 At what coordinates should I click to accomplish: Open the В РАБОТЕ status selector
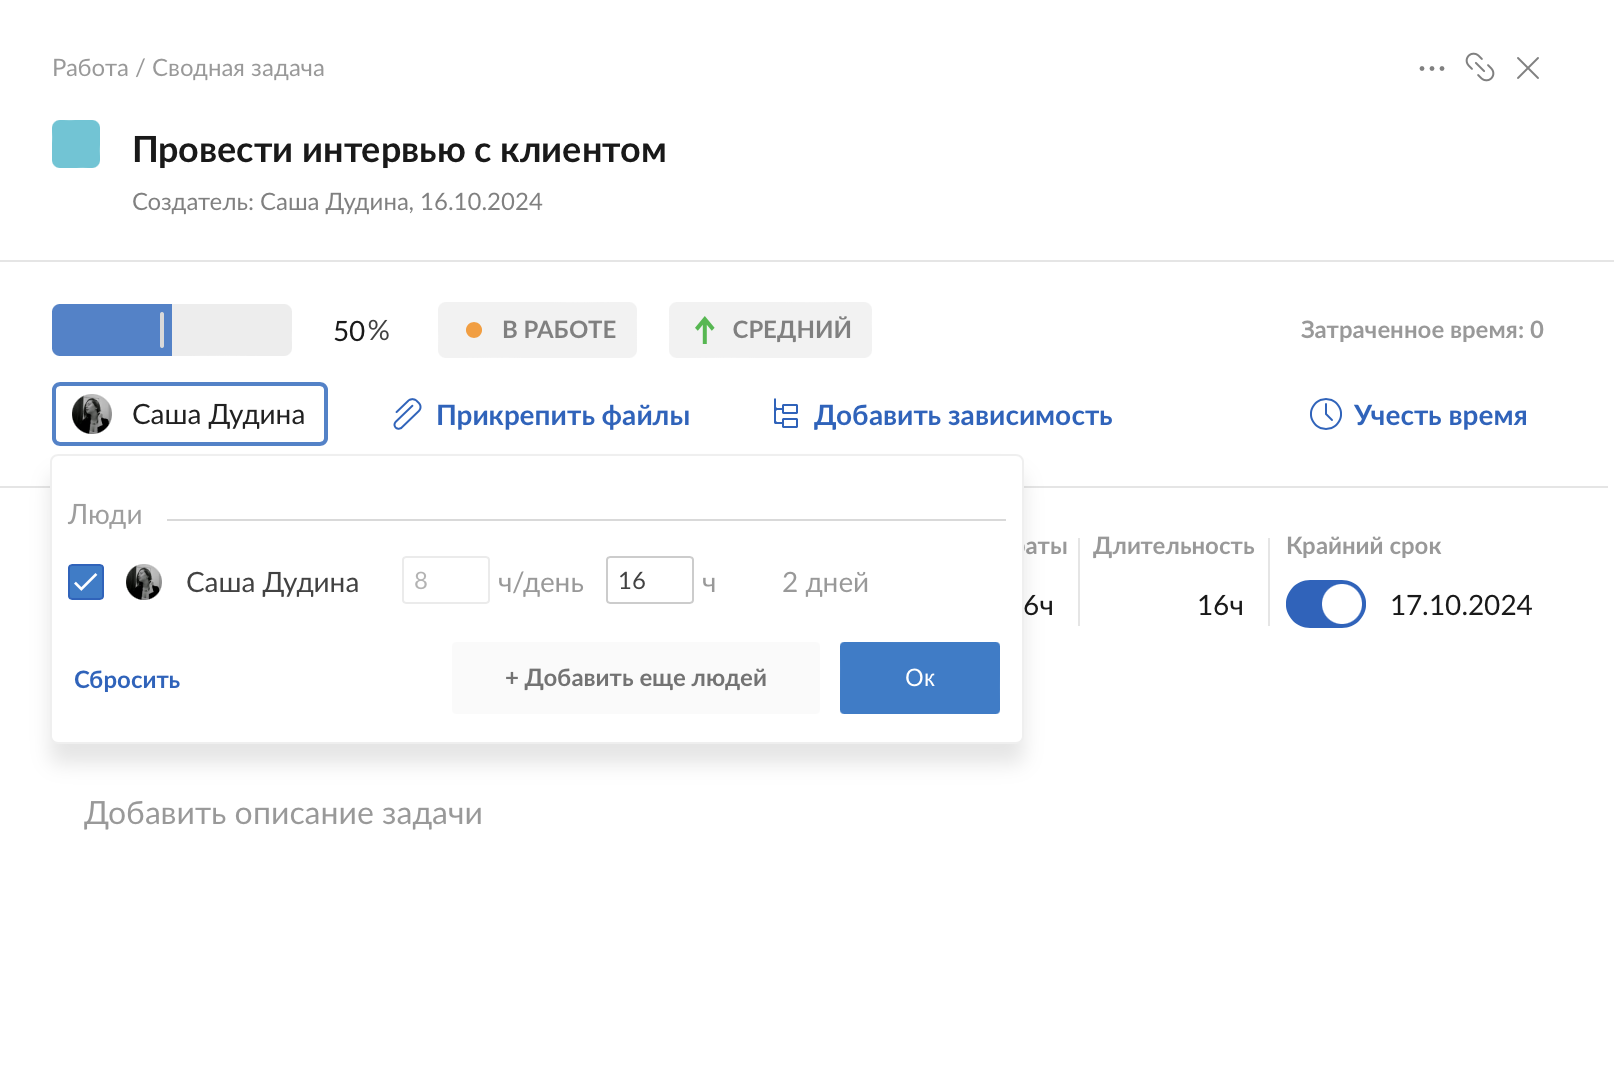pyautogui.click(x=537, y=329)
